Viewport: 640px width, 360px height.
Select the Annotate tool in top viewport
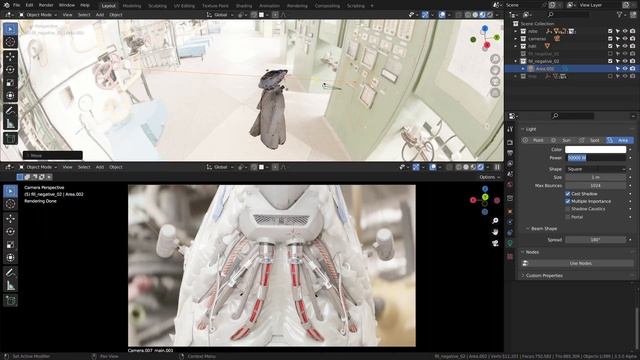tap(11, 110)
